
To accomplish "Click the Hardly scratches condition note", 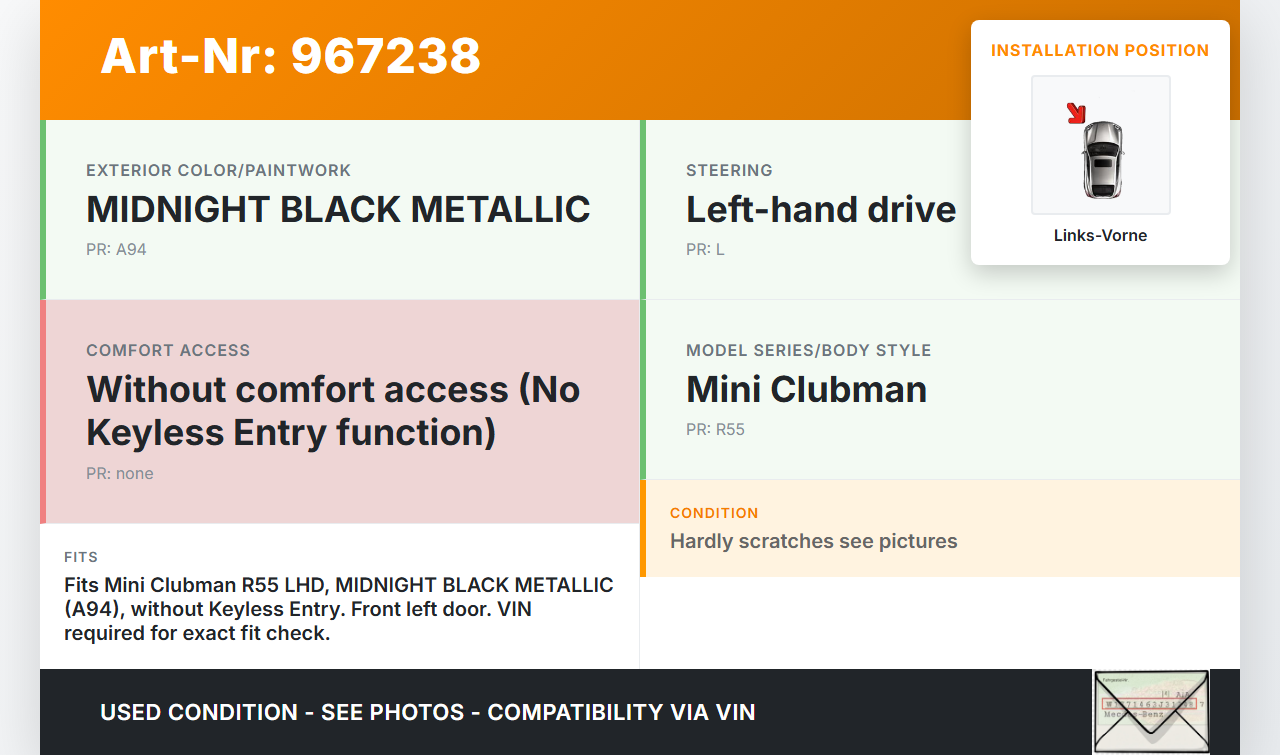I will [813, 541].
